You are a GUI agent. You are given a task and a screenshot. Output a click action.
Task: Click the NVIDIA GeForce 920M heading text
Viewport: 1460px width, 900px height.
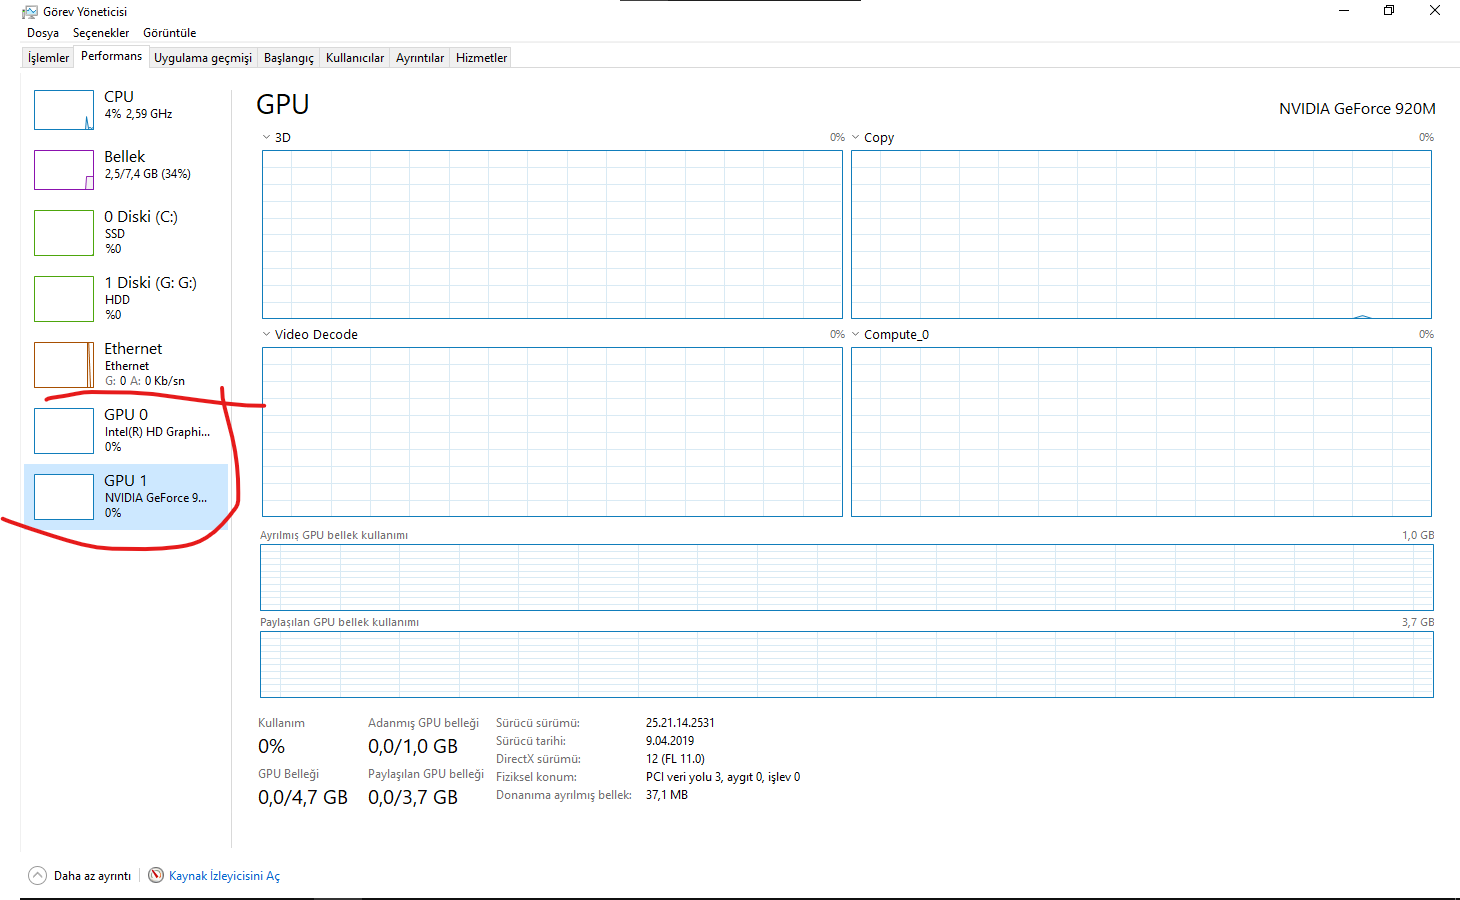1357,108
